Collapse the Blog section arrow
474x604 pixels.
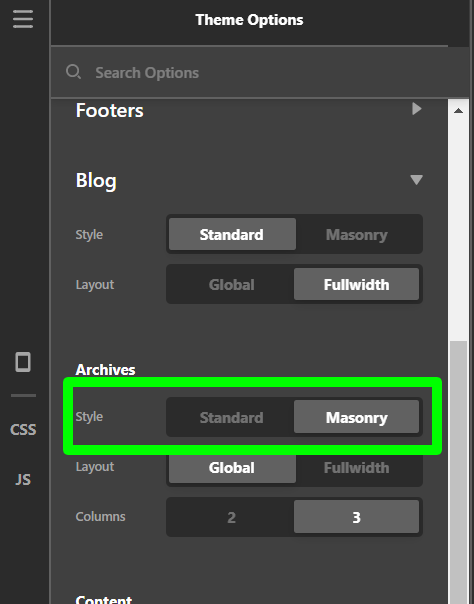[x=416, y=180]
